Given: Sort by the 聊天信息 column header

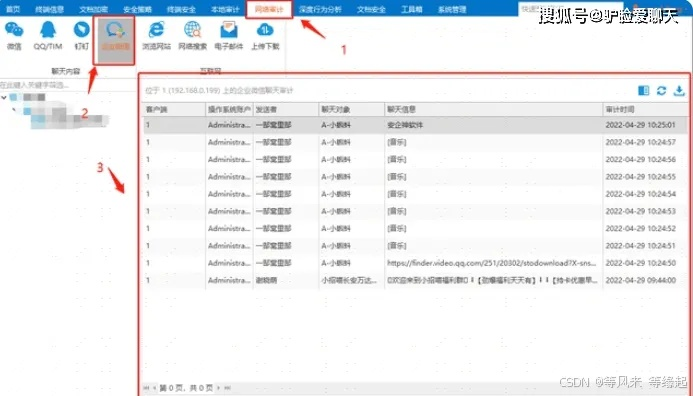Looking at the screenshot, I should (493, 109).
